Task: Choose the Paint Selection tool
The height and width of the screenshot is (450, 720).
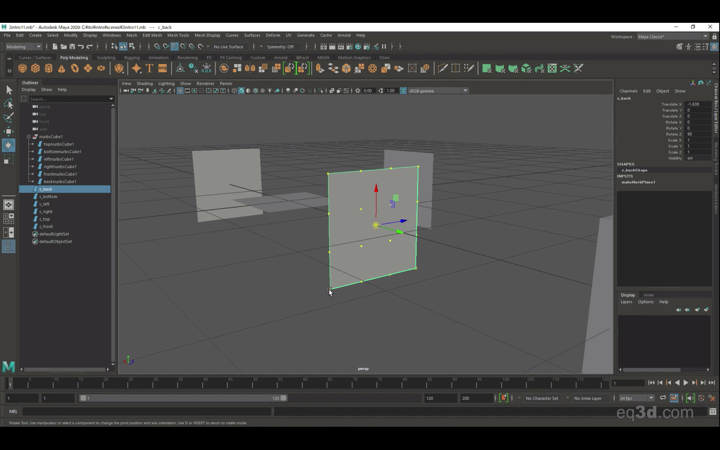Action: [x=9, y=117]
